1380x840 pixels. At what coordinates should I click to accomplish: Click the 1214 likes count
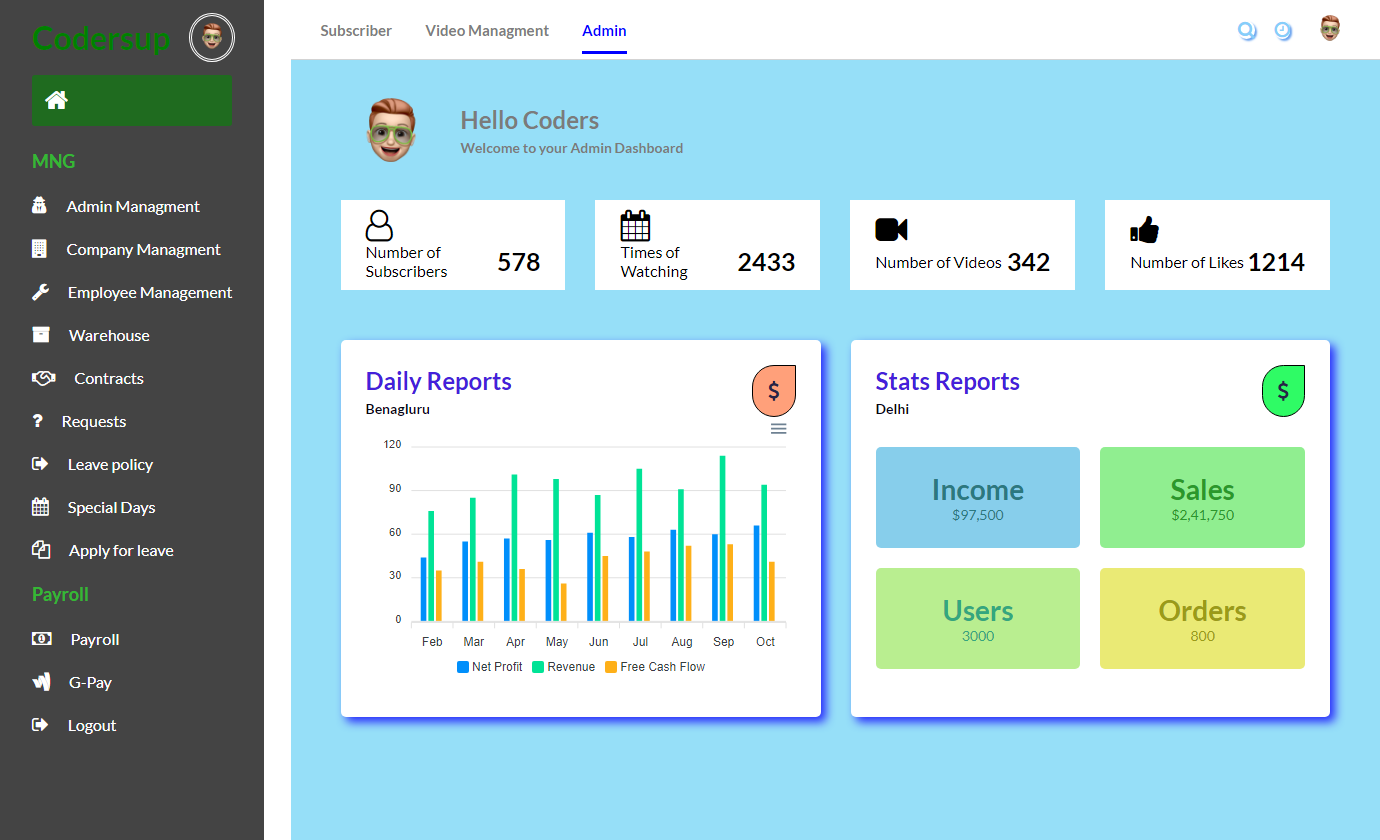pos(1276,262)
